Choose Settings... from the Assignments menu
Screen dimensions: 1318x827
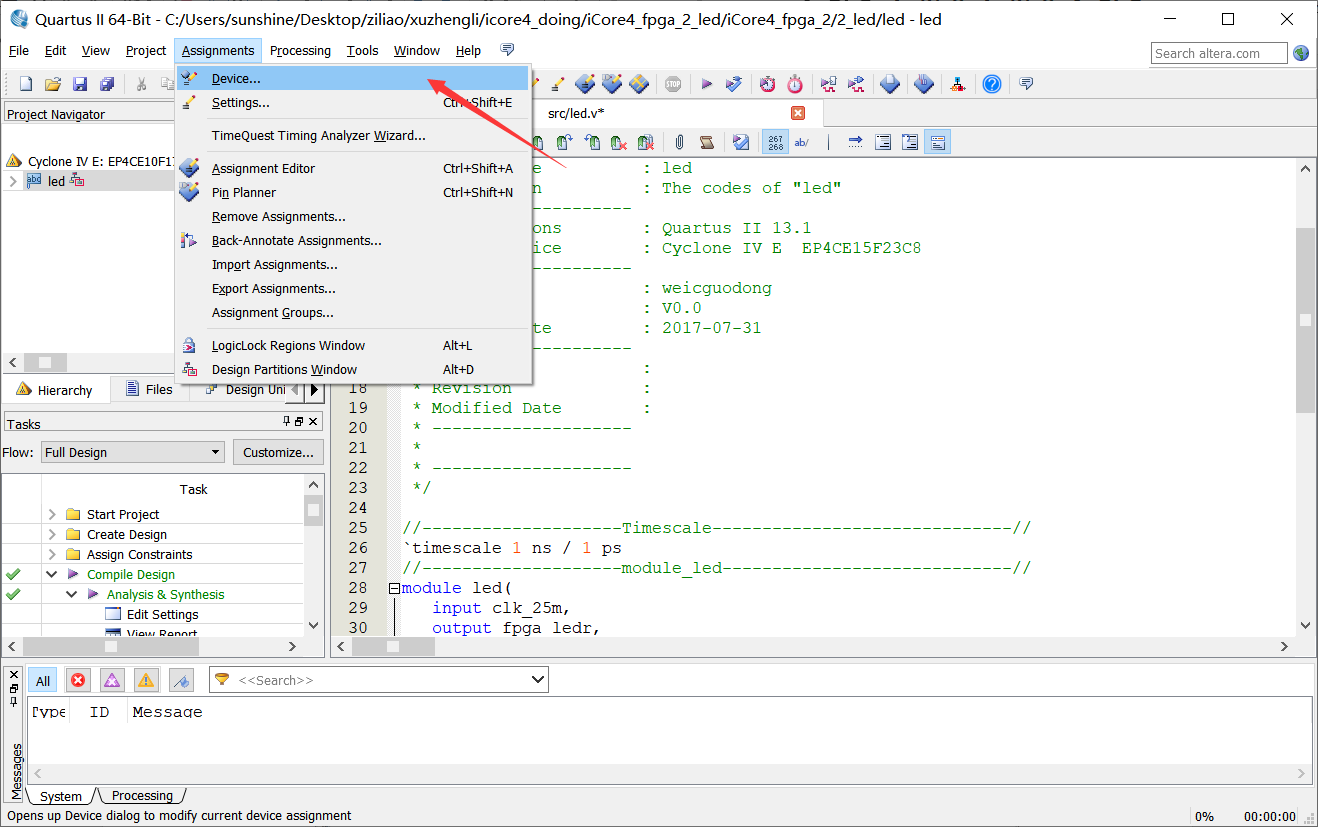[352, 102]
